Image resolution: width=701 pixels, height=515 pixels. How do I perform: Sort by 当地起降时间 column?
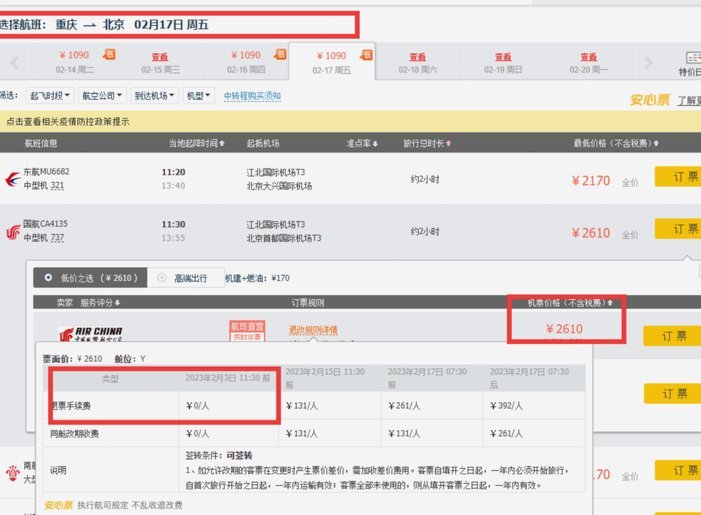tap(196, 143)
